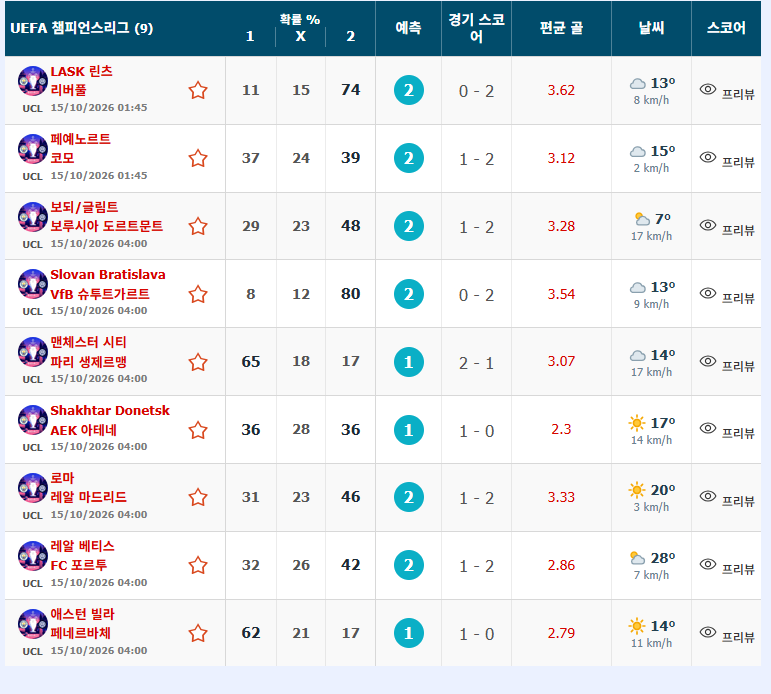Screen dimensions: 771x694
Task: Click the UCL logo beside 보되/글림트
Action: (x=32, y=216)
